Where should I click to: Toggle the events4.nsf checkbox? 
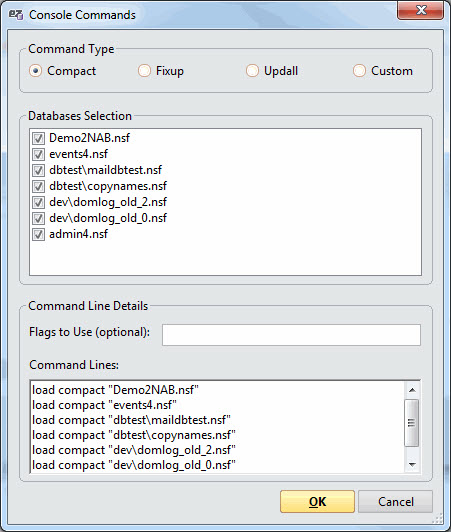(38, 154)
